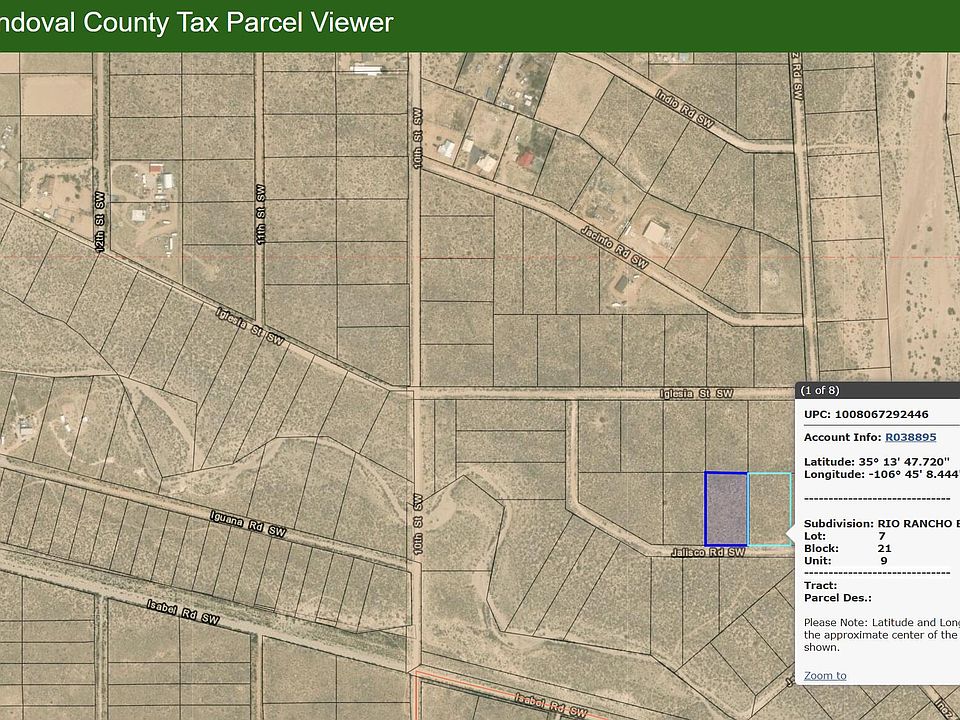Click the 'Indio Rd SW' street label
This screenshot has height=720, width=960.
coord(684,109)
